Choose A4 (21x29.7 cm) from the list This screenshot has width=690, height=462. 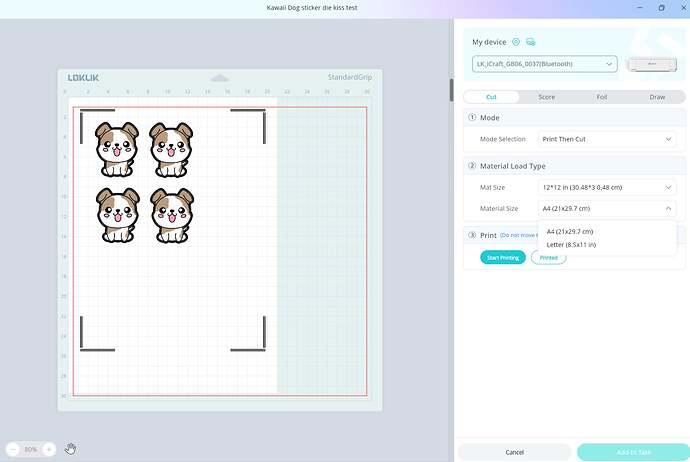570,231
